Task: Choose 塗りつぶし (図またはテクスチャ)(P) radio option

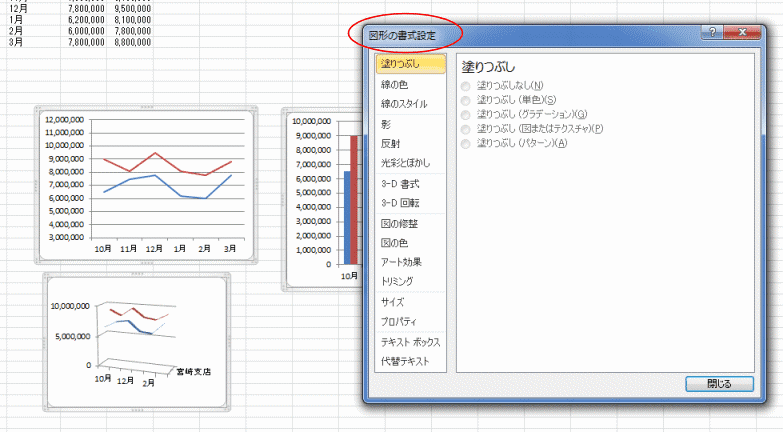Action: (x=465, y=129)
